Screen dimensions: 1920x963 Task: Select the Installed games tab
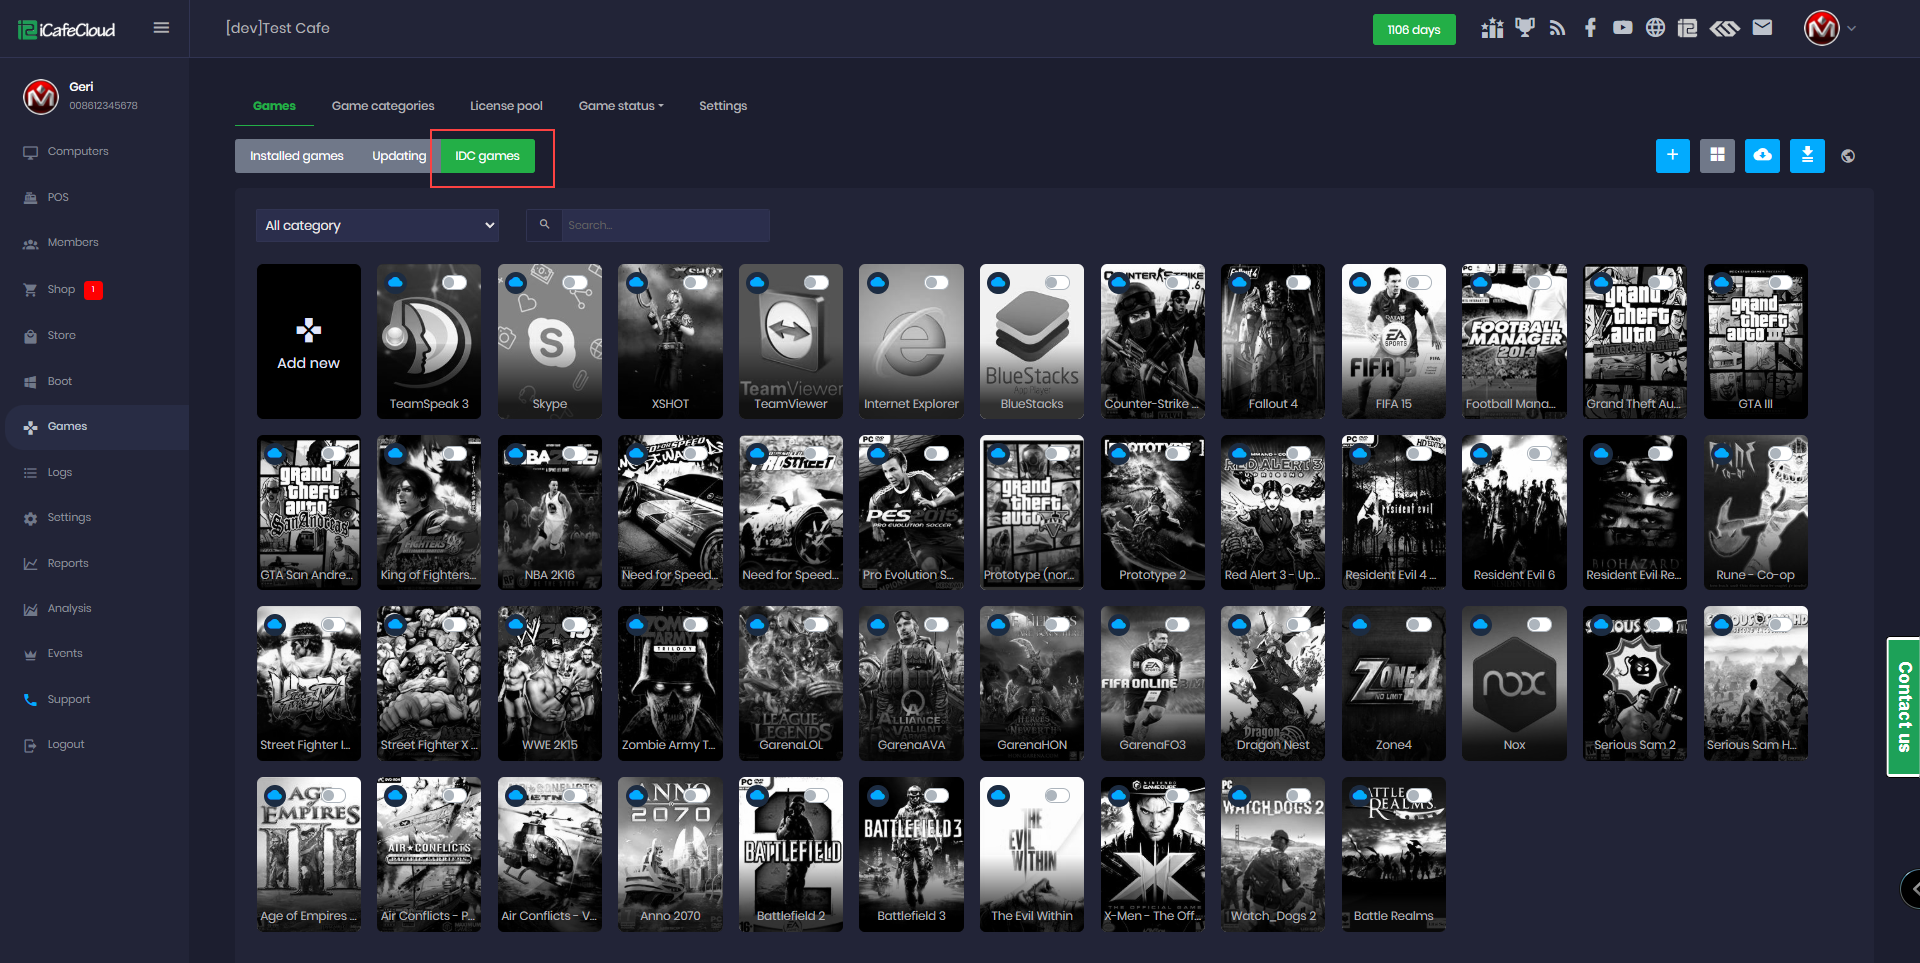(x=296, y=156)
